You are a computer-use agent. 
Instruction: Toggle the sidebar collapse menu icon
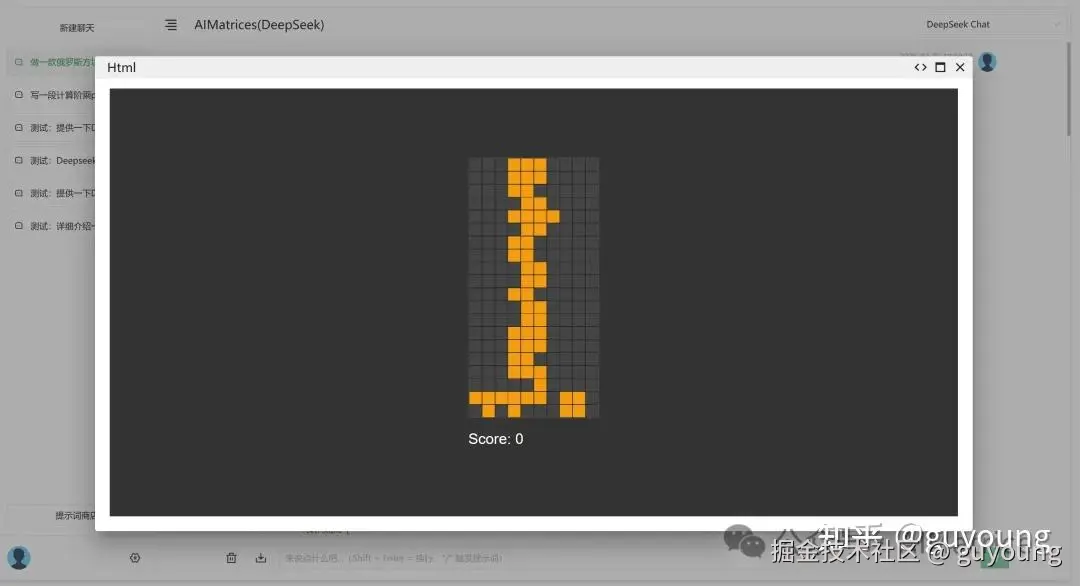click(171, 25)
